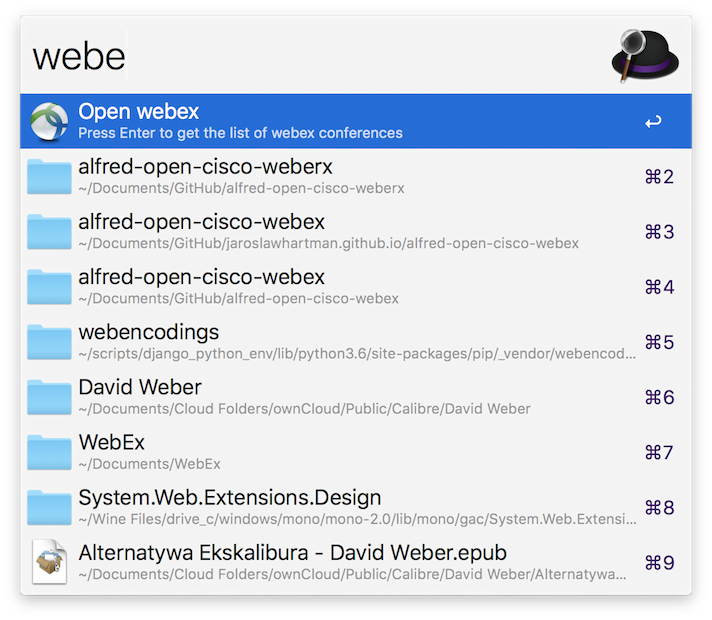Click the alfred-open-cisco-weberx folder icon
This screenshot has height=620, width=712.
pos(49,176)
